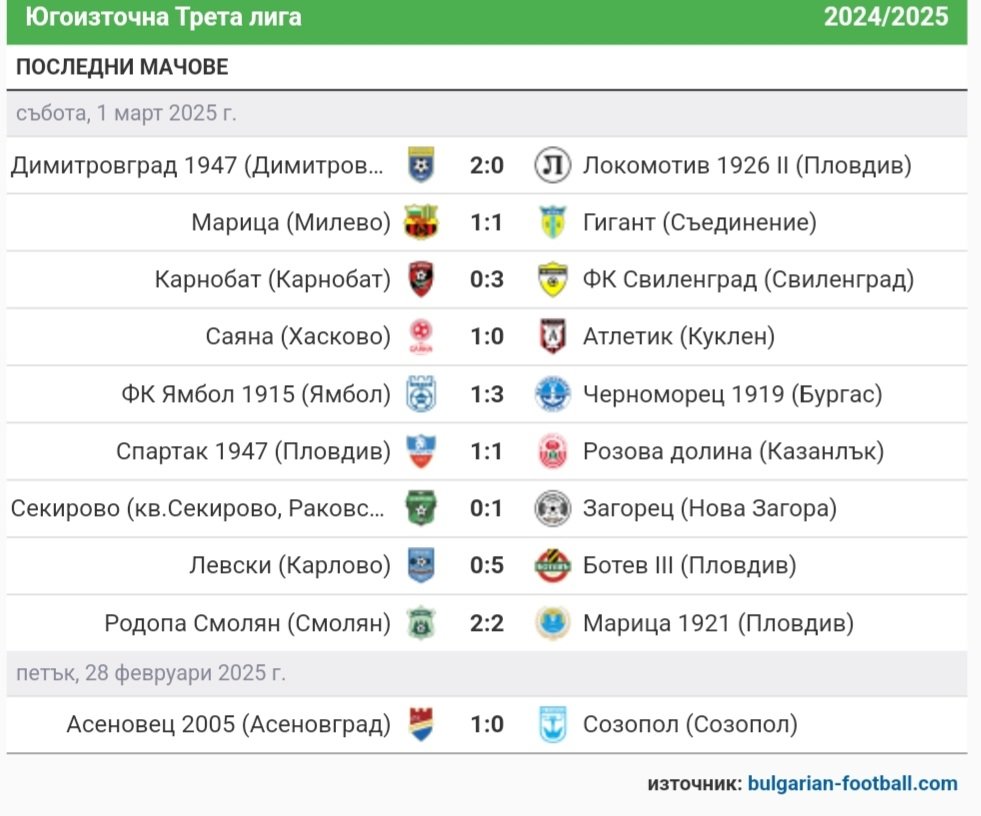Click the Розова долина crest

(x=552, y=451)
